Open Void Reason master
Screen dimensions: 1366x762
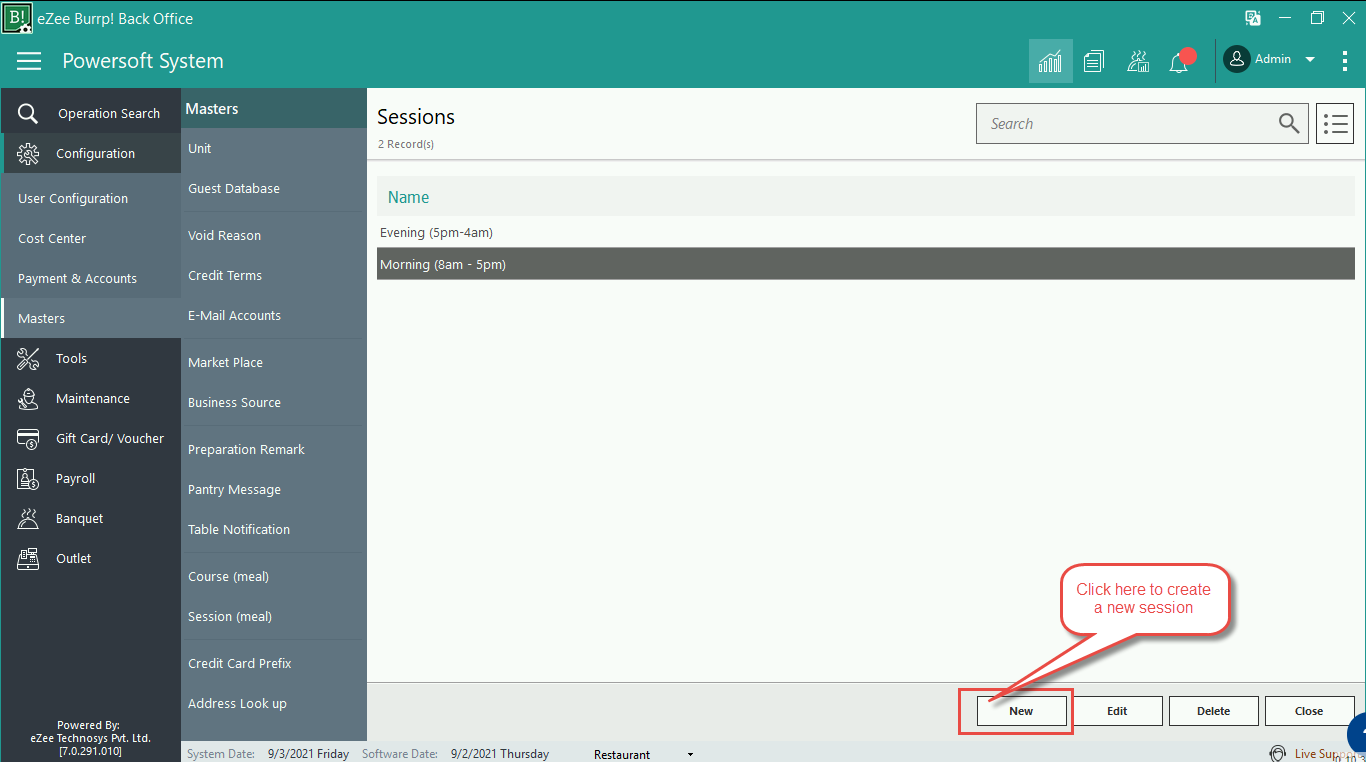[225, 236]
